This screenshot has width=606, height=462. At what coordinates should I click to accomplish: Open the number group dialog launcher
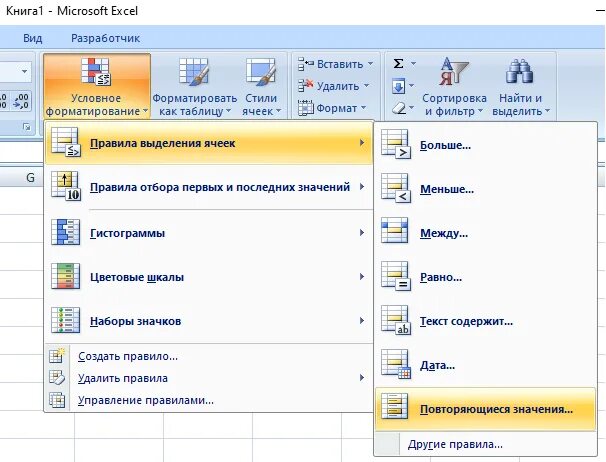click(x=26, y=127)
